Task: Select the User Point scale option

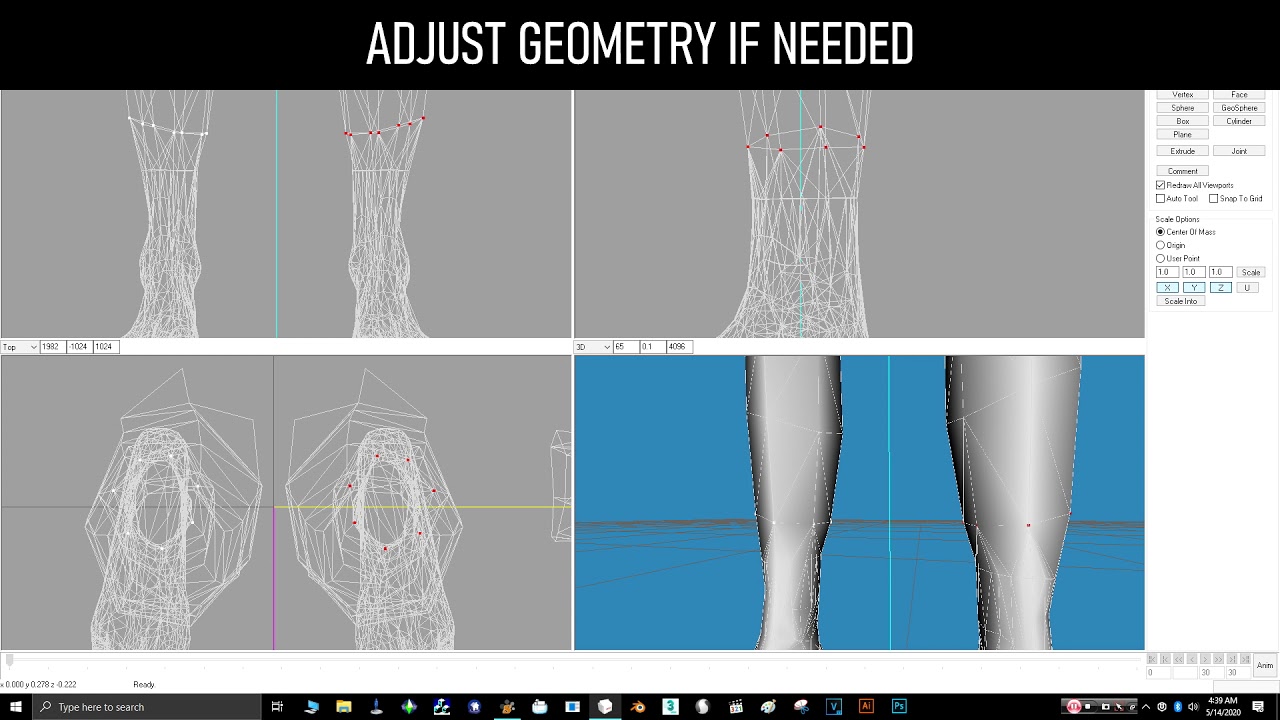Action: pyautogui.click(x=1160, y=258)
